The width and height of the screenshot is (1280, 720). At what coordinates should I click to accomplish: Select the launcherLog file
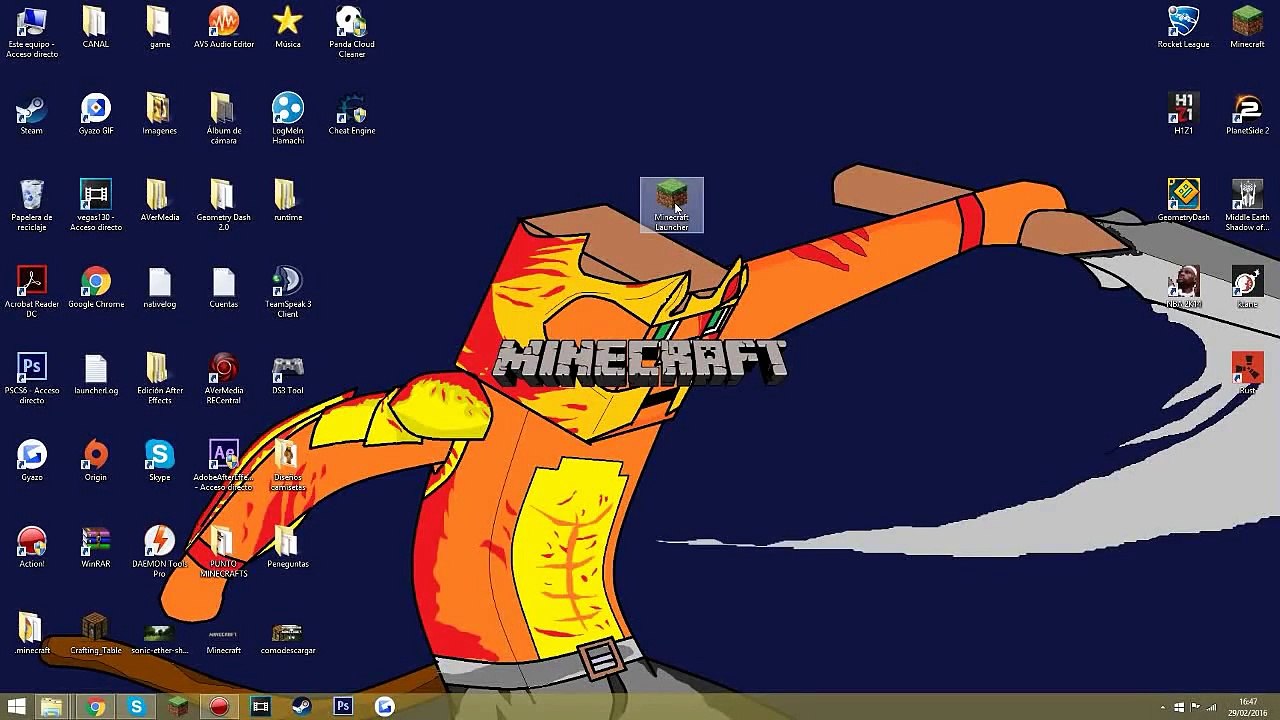[x=95, y=374]
